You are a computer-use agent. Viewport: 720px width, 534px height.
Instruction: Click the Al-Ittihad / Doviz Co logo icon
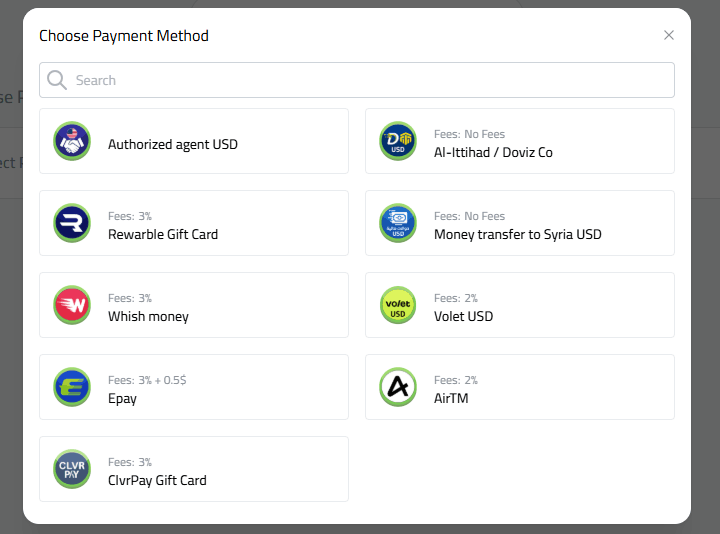(x=398, y=141)
